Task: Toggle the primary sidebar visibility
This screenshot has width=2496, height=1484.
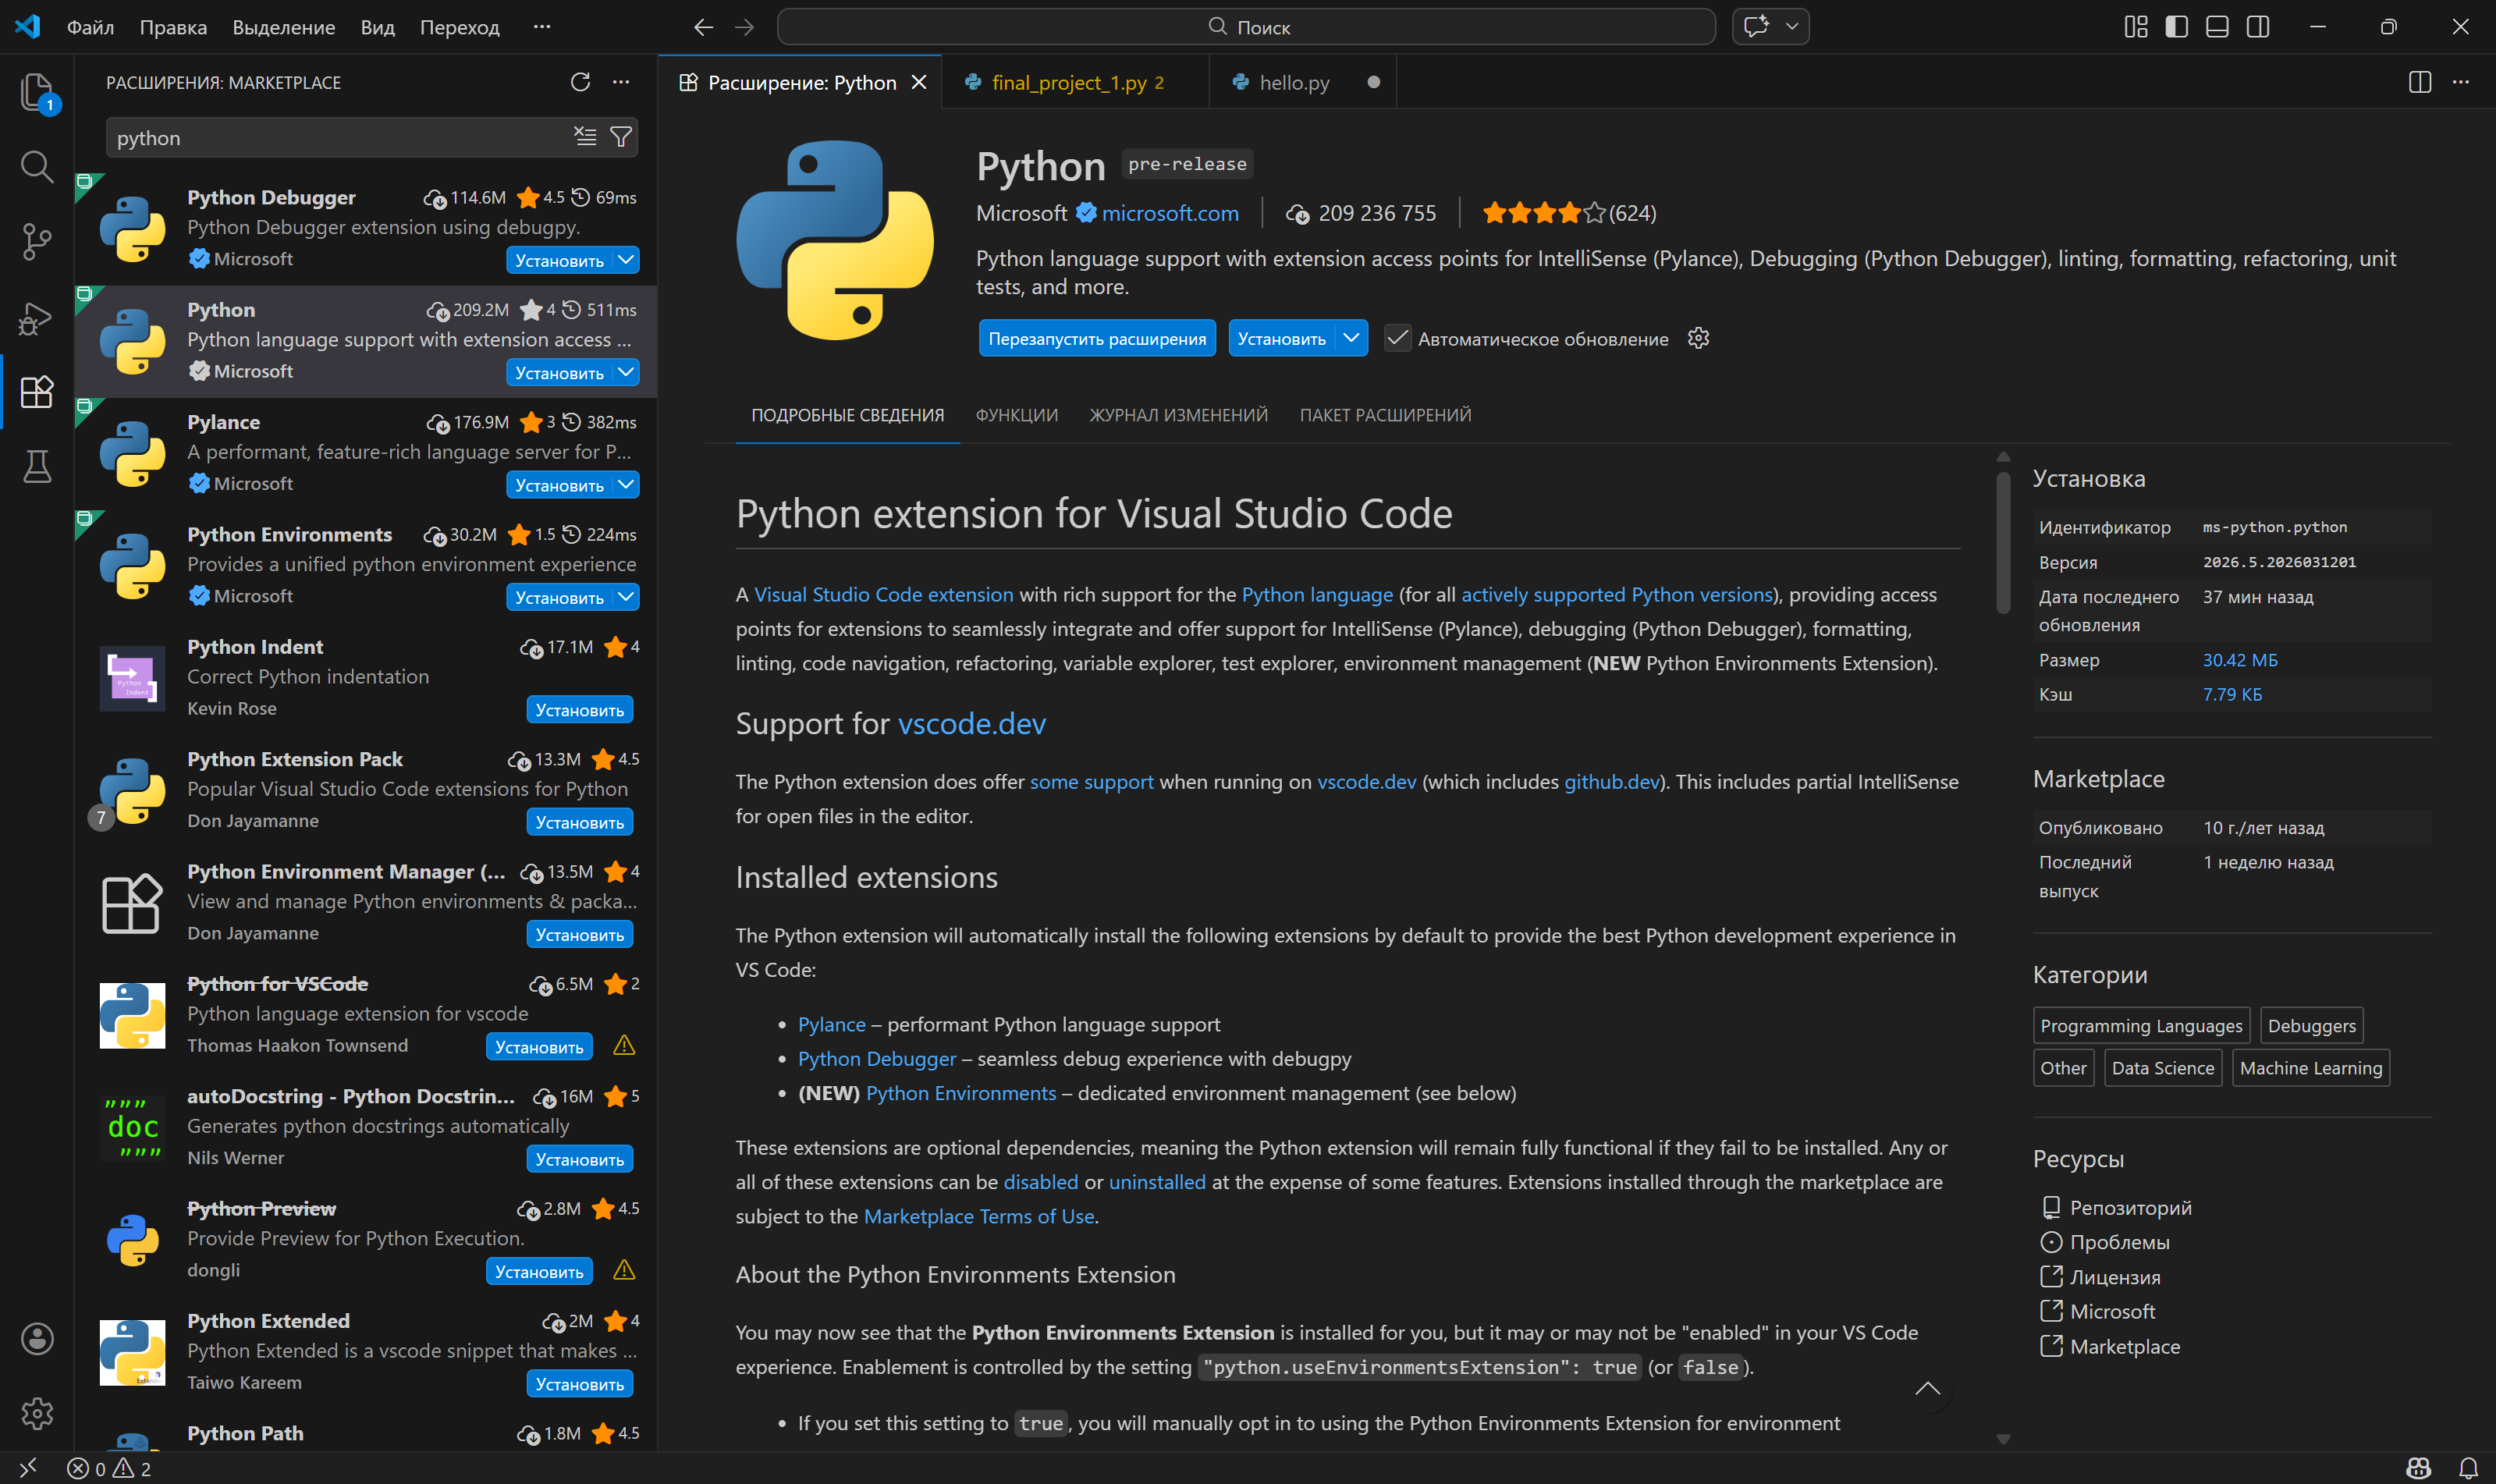Action: pos(2177,27)
